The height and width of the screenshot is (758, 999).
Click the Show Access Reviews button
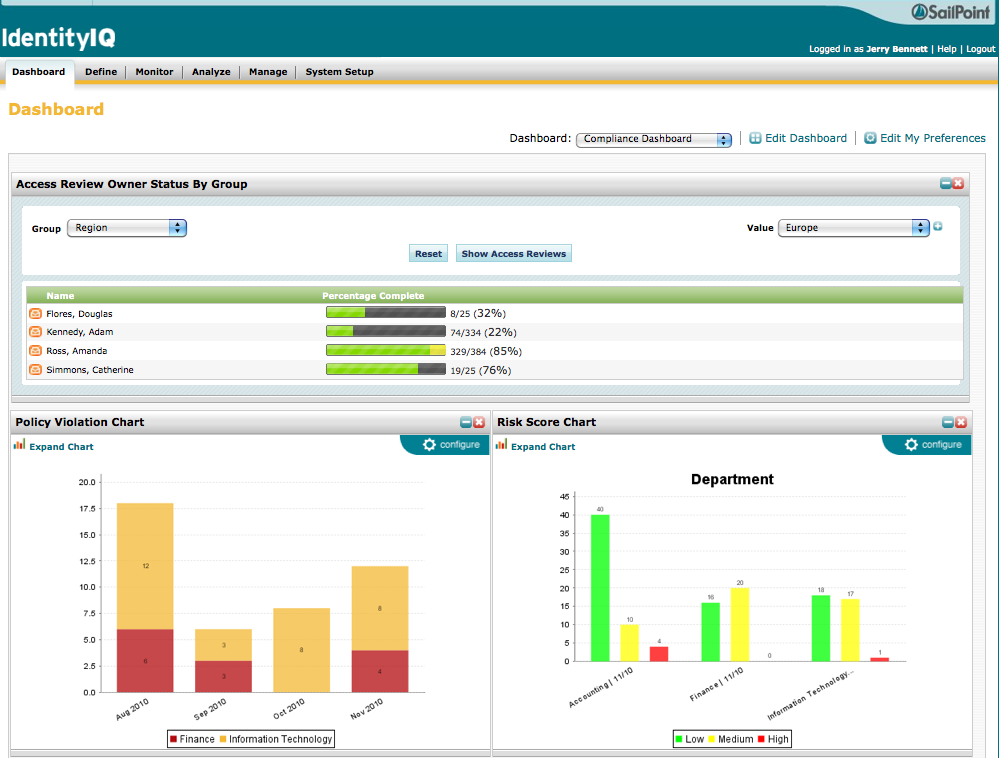coord(514,254)
